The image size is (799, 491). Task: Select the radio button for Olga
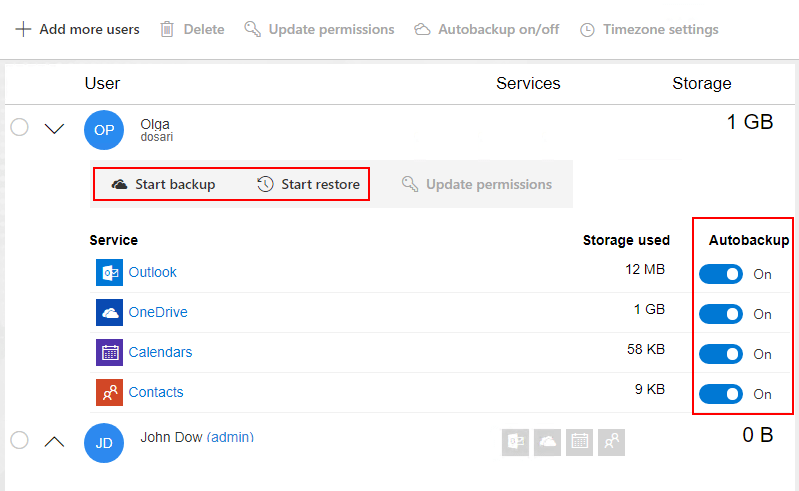click(x=19, y=127)
